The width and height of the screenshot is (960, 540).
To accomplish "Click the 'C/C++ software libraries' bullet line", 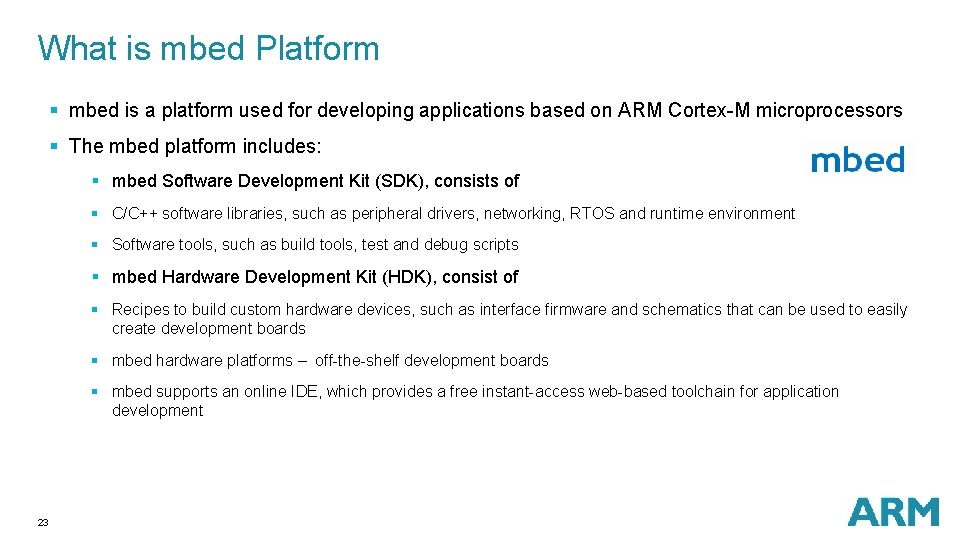I will (x=453, y=214).
